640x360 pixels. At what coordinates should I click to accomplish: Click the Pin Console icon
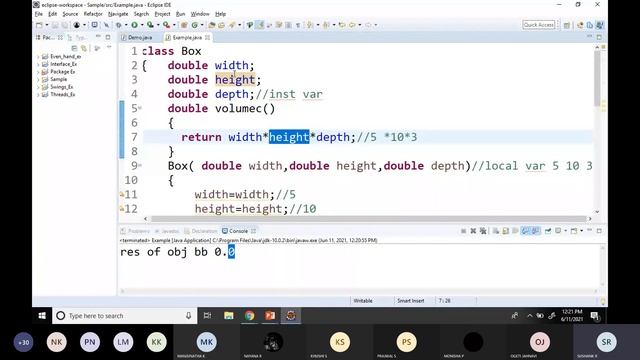coord(548,231)
